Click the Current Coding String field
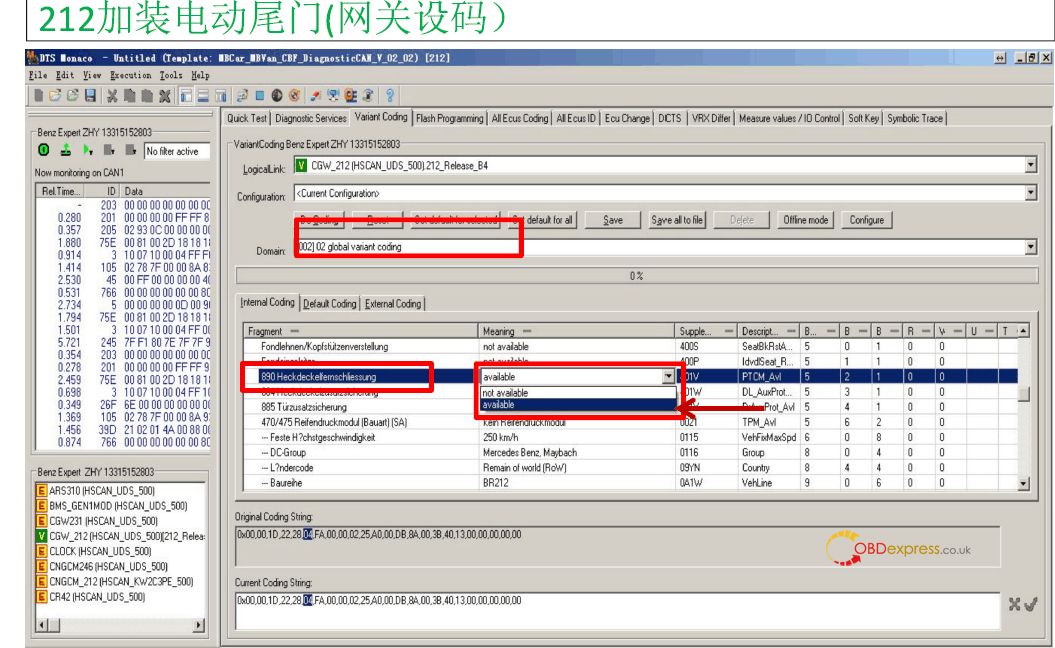The width and height of the screenshot is (1055, 648). click(x=615, y=609)
